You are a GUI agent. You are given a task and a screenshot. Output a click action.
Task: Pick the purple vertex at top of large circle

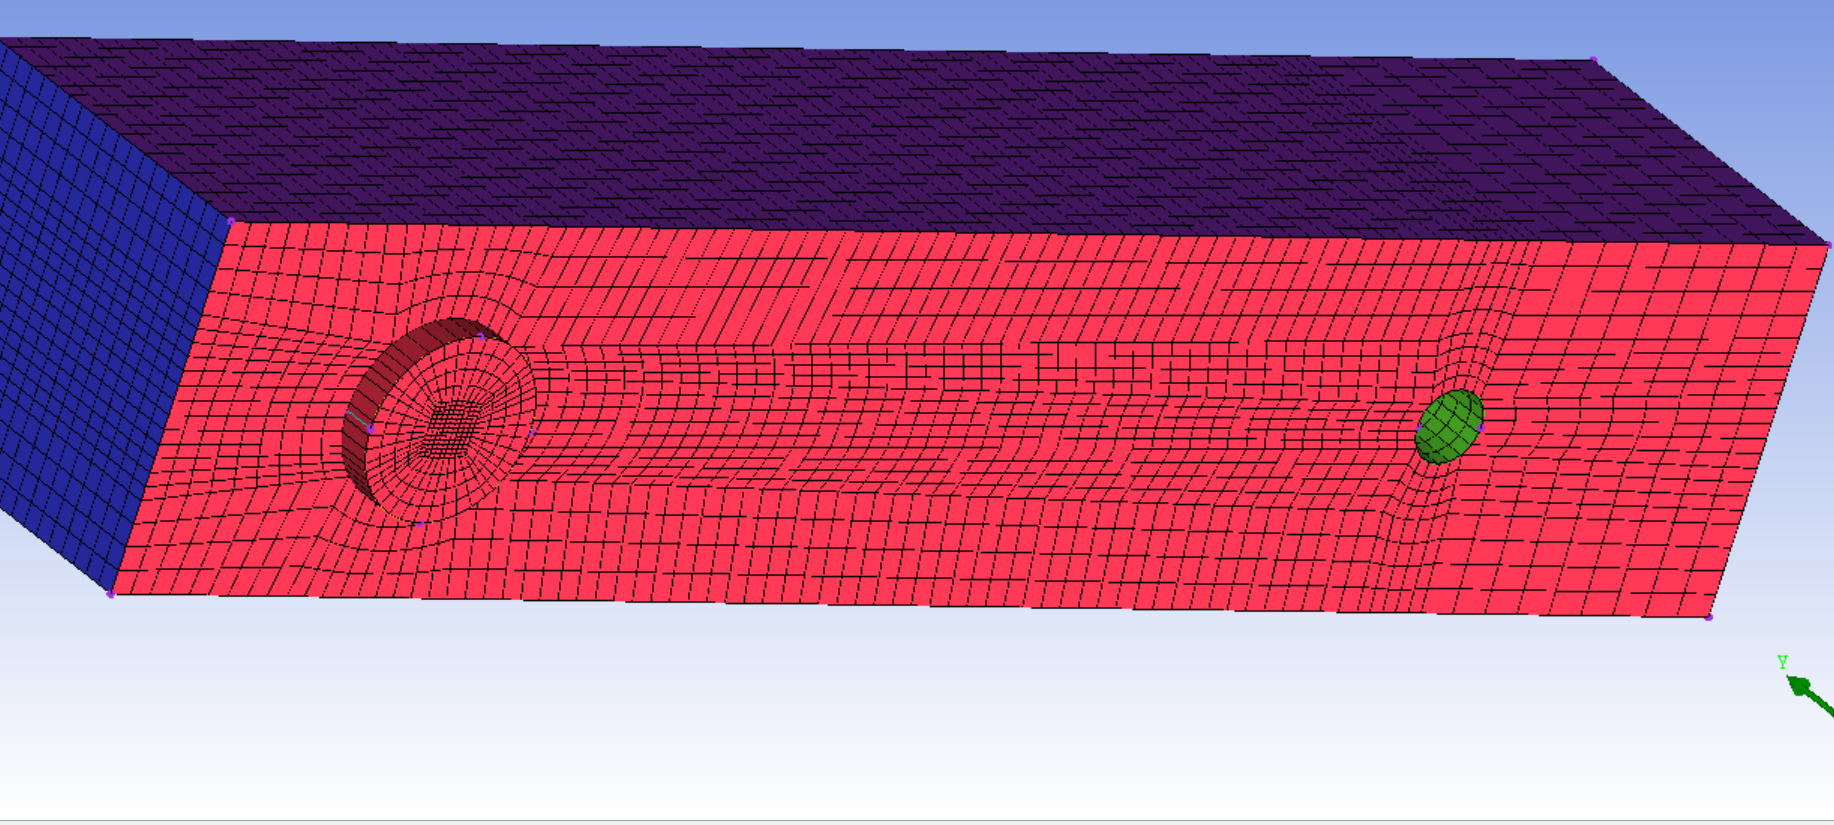click(x=481, y=336)
